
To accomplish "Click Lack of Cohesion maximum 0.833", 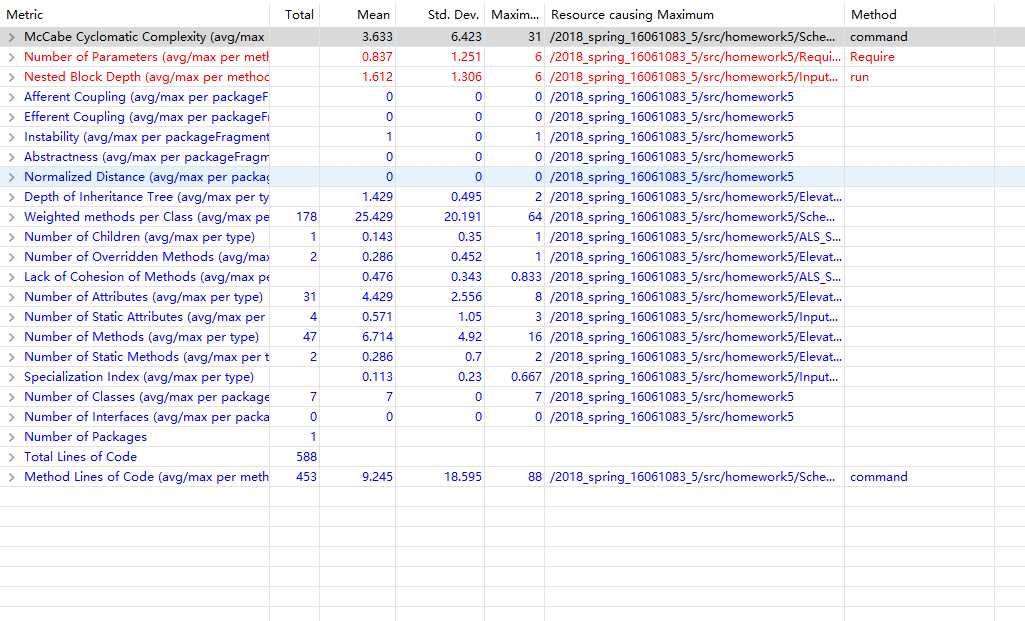I will click(x=526, y=277).
